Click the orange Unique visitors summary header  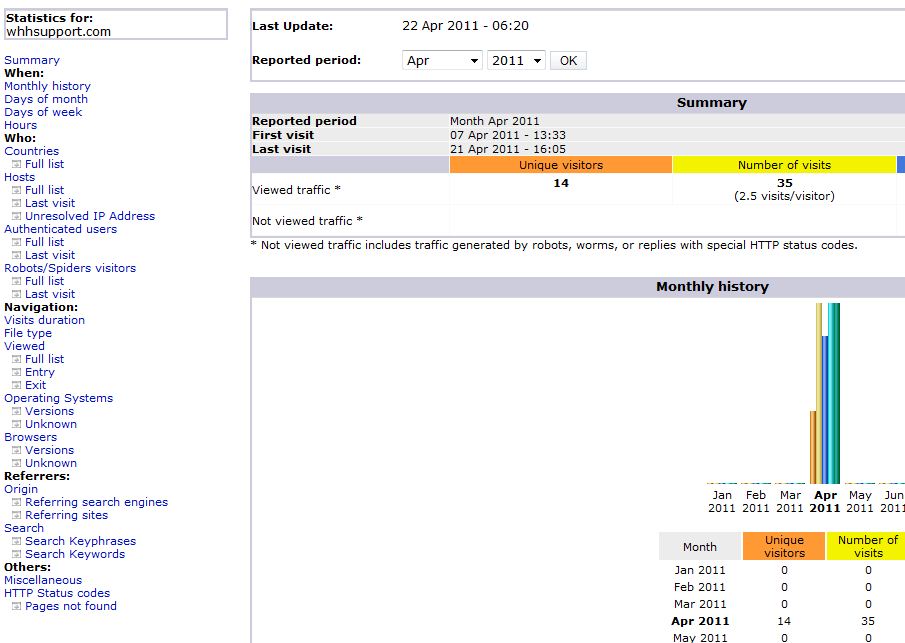click(561, 165)
